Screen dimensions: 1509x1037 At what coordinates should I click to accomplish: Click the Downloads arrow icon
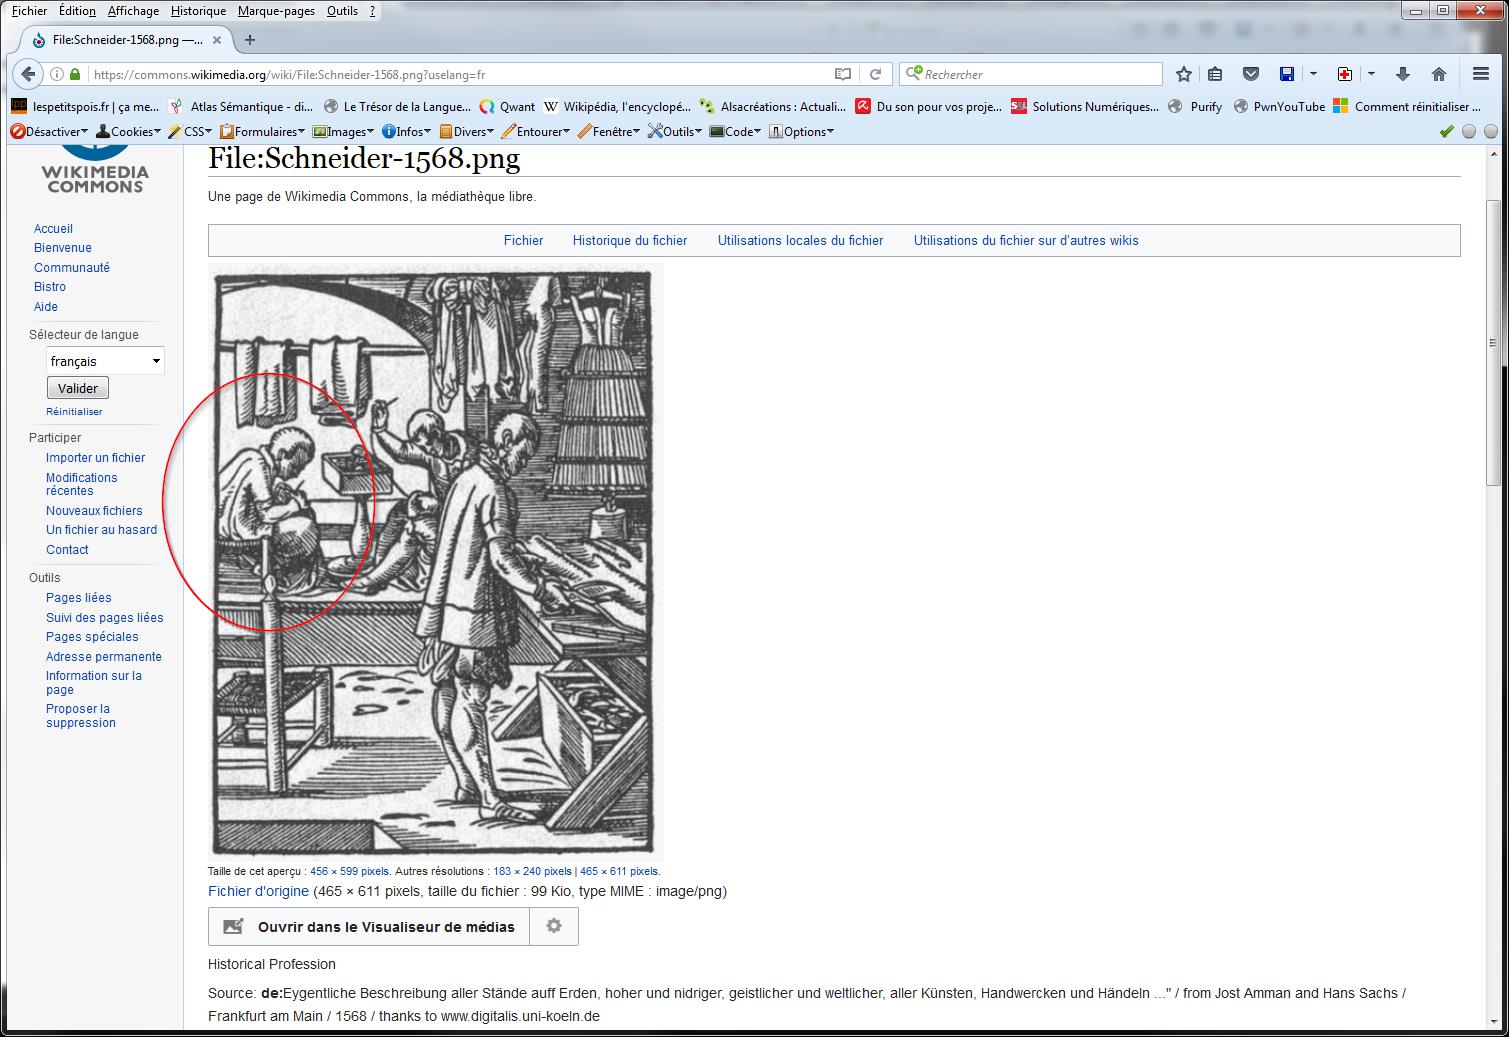[x=1403, y=74]
